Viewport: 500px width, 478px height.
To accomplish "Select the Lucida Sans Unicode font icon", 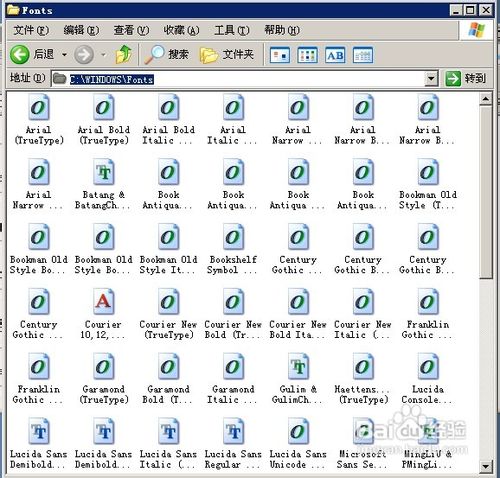I will pyautogui.click(x=298, y=432).
